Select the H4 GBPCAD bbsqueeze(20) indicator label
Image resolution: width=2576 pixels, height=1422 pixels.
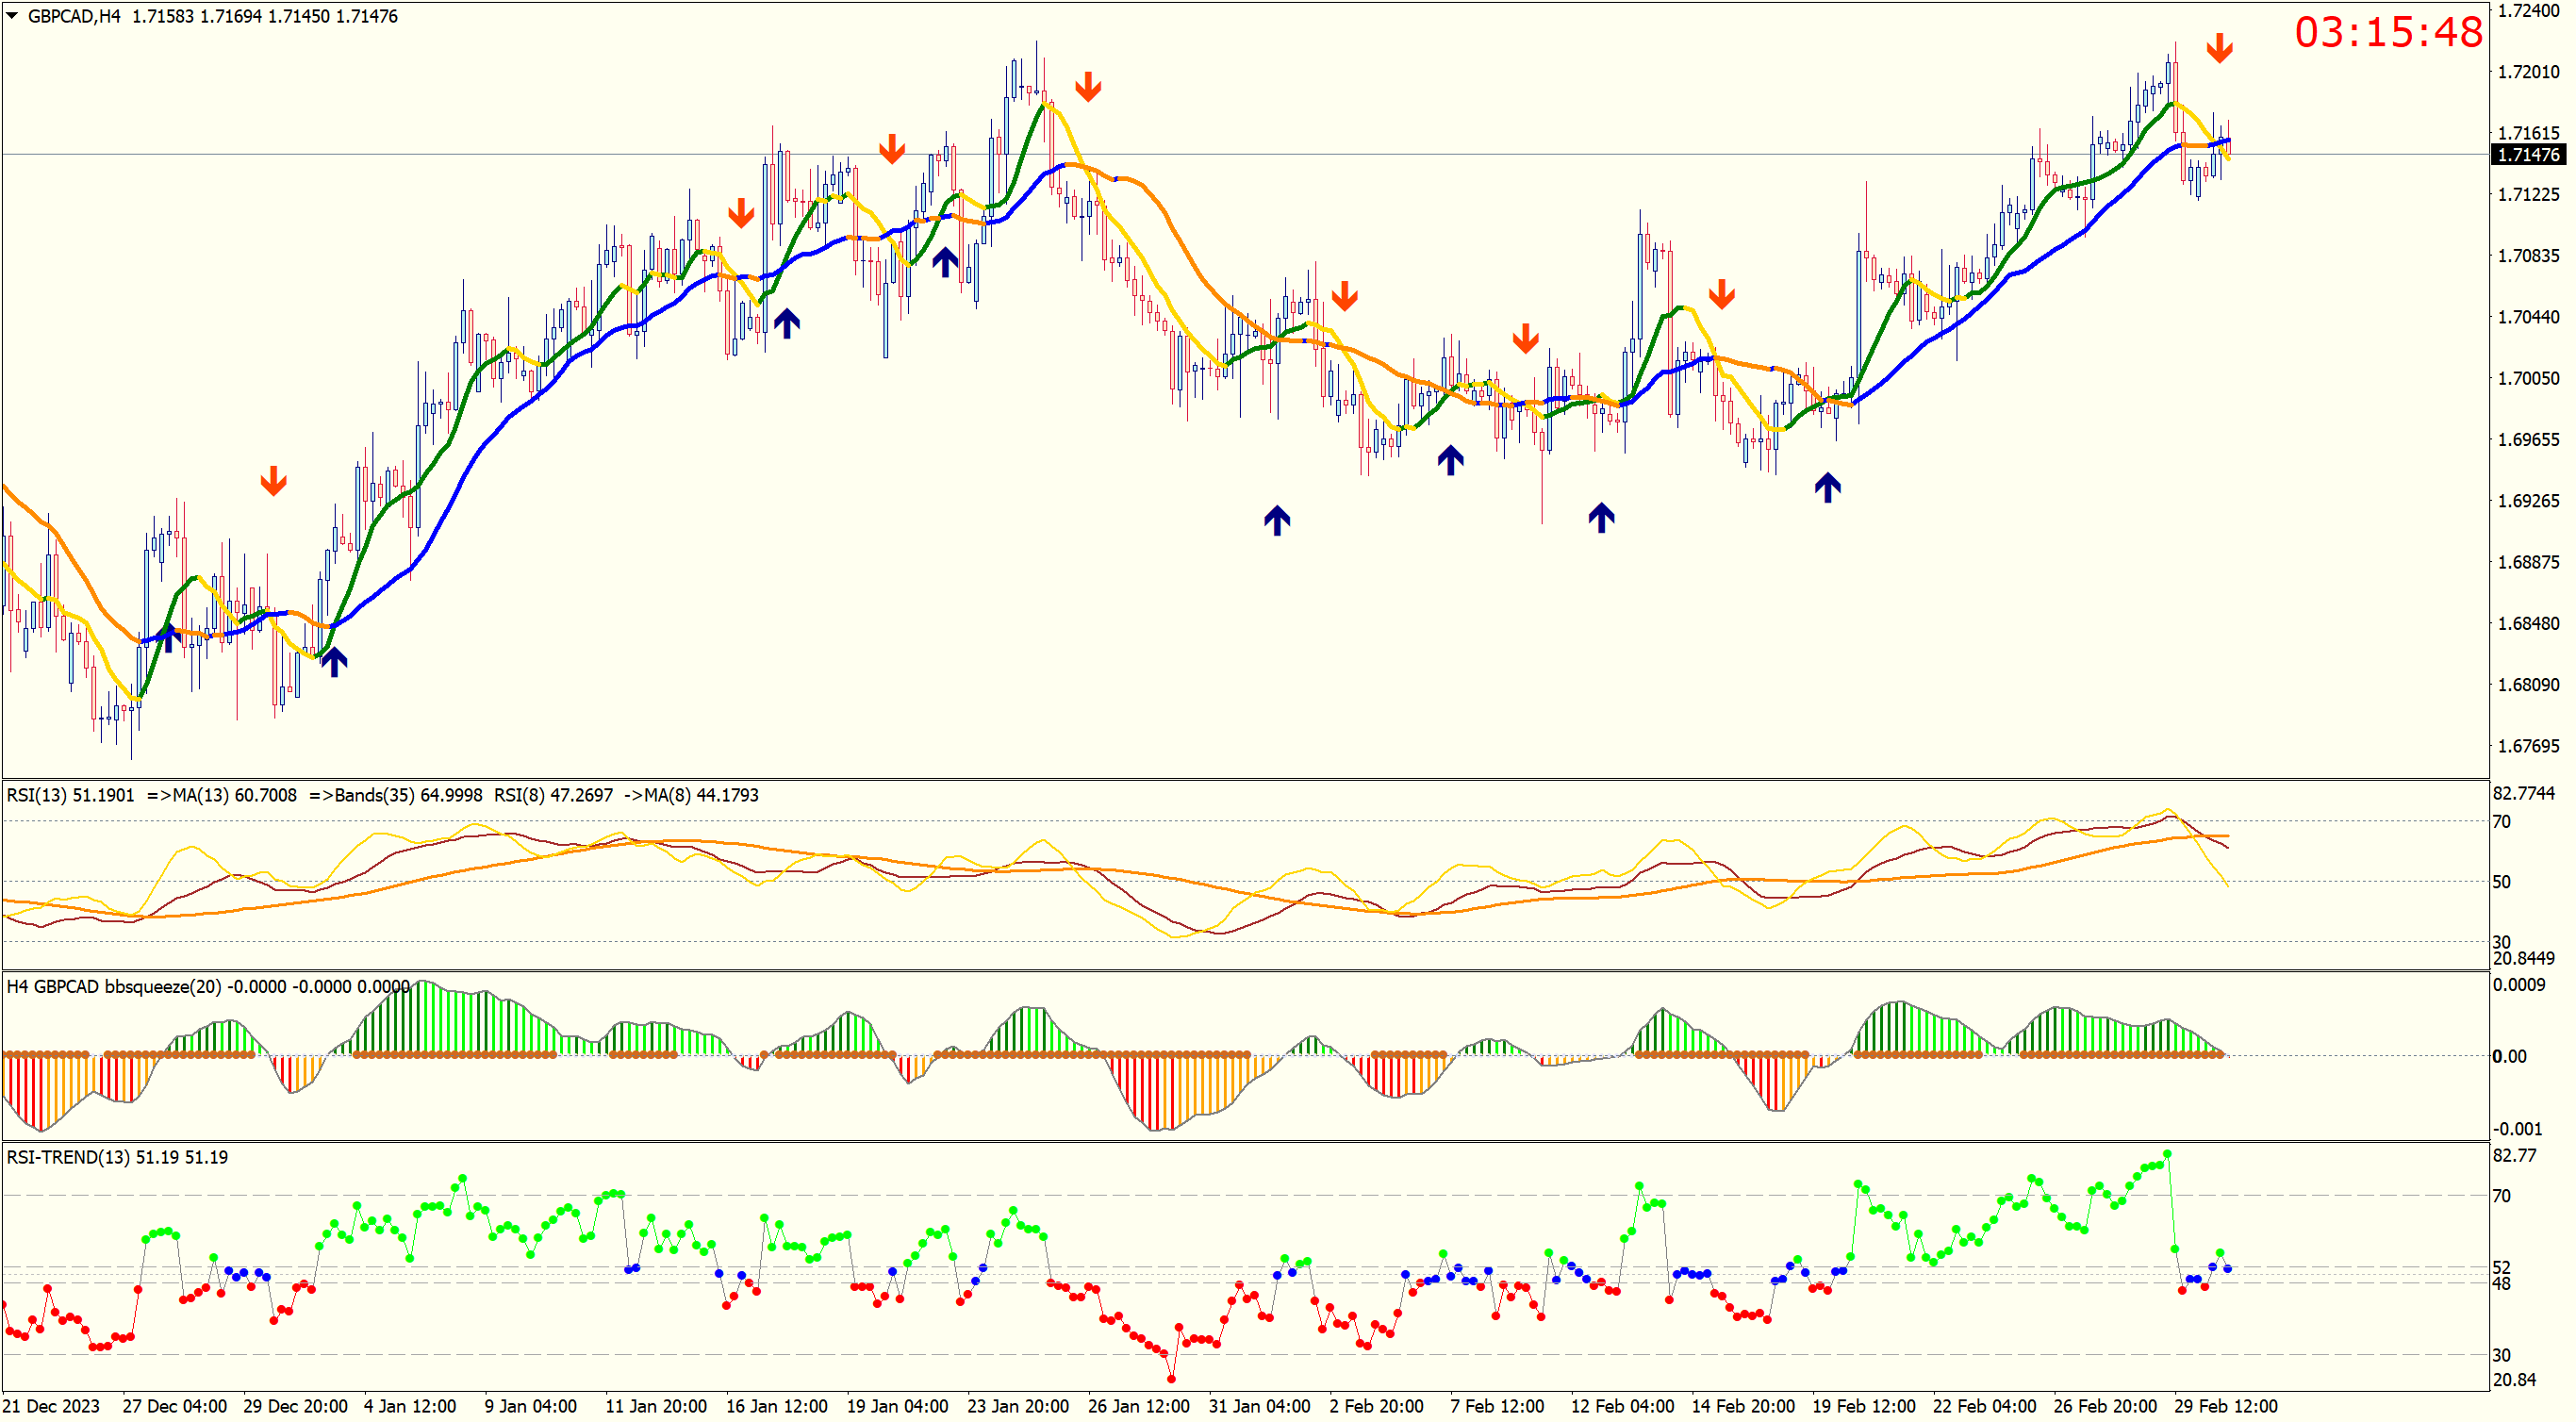coord(115,987)
